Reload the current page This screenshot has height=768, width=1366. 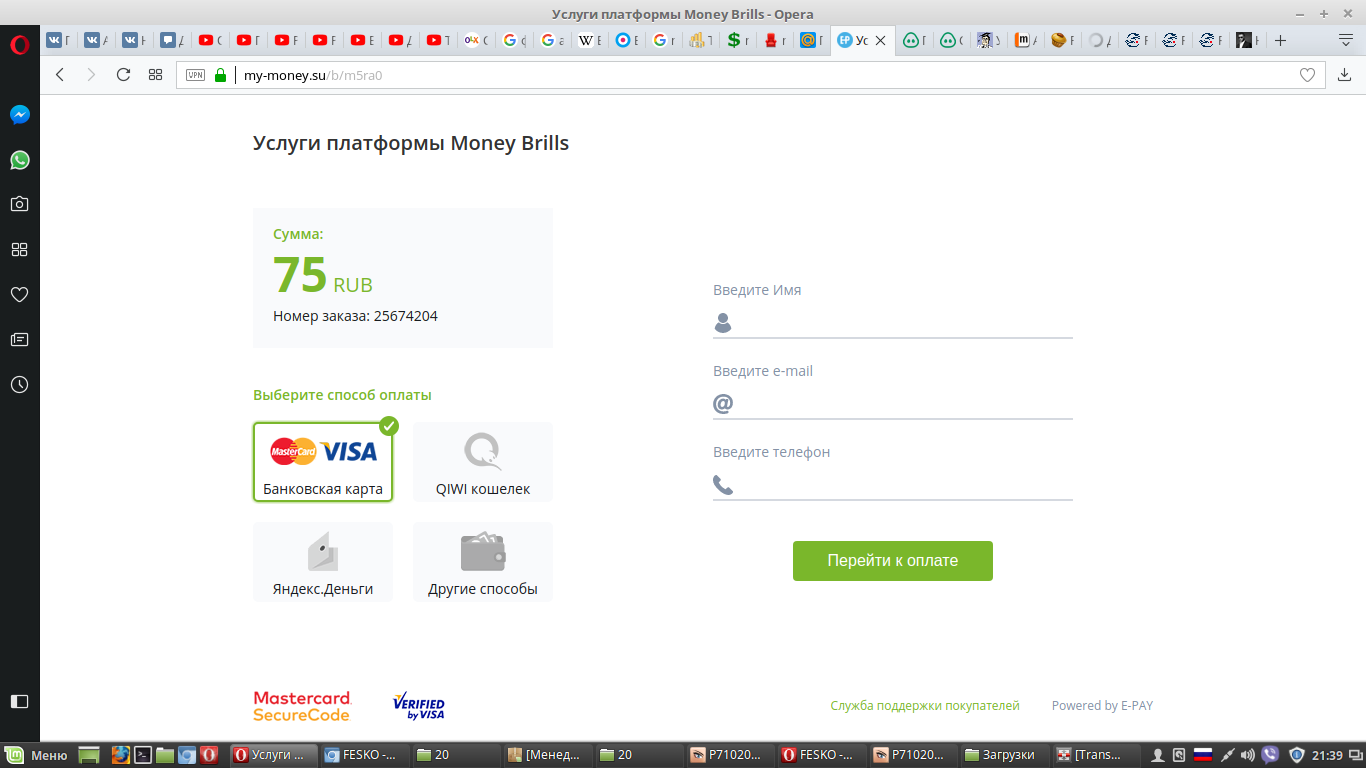tap(124, 75)
